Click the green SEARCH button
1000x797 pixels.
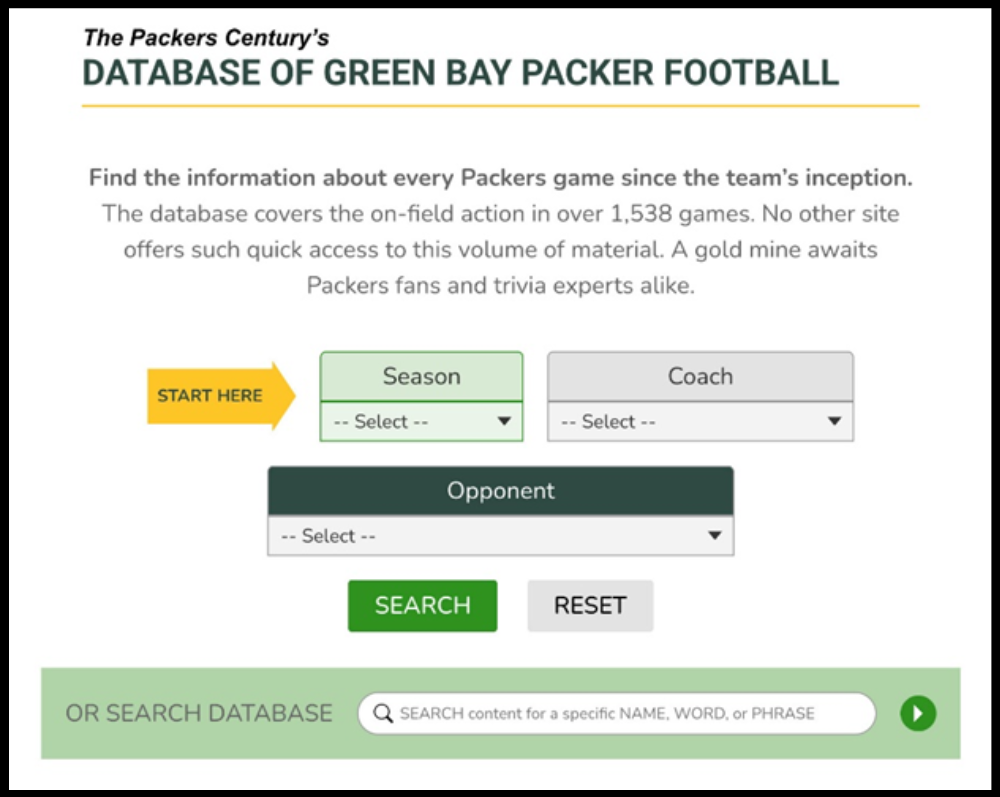click(x=422, y=605)
